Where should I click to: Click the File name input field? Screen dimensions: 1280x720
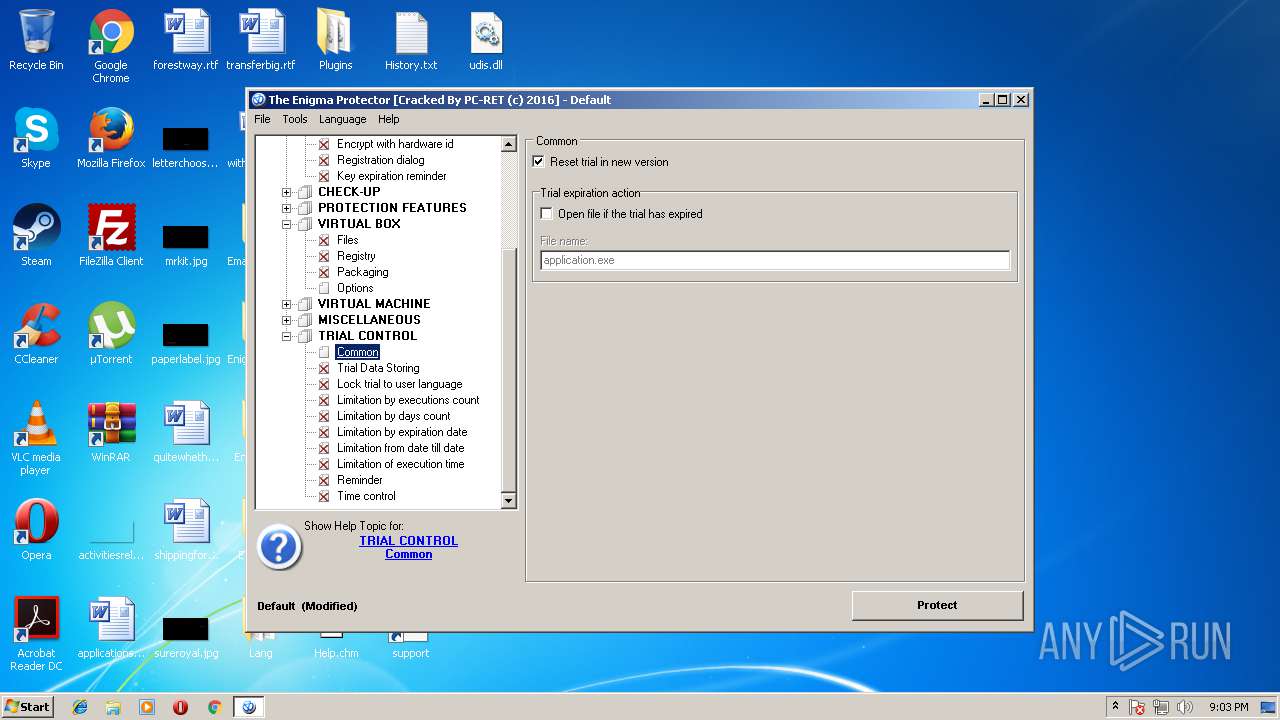coord(775,260)
